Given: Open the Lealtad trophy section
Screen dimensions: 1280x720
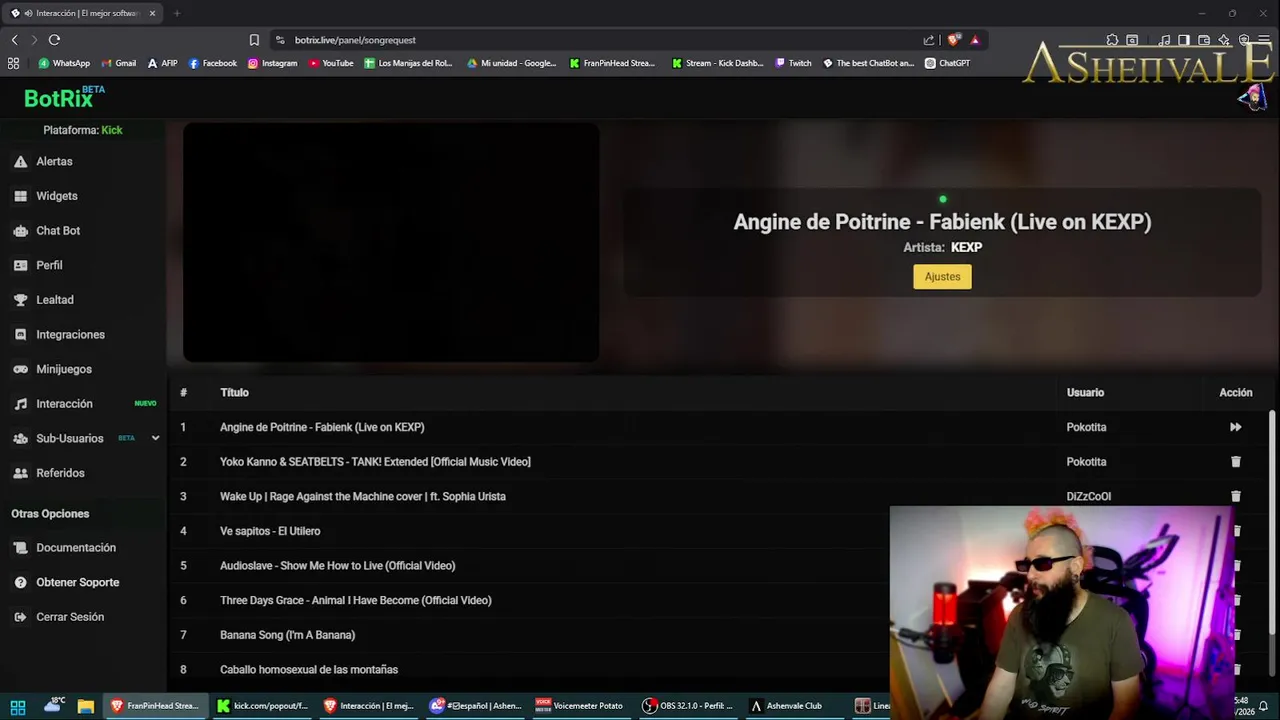Looking at the screenshot, I should point(54,300).
